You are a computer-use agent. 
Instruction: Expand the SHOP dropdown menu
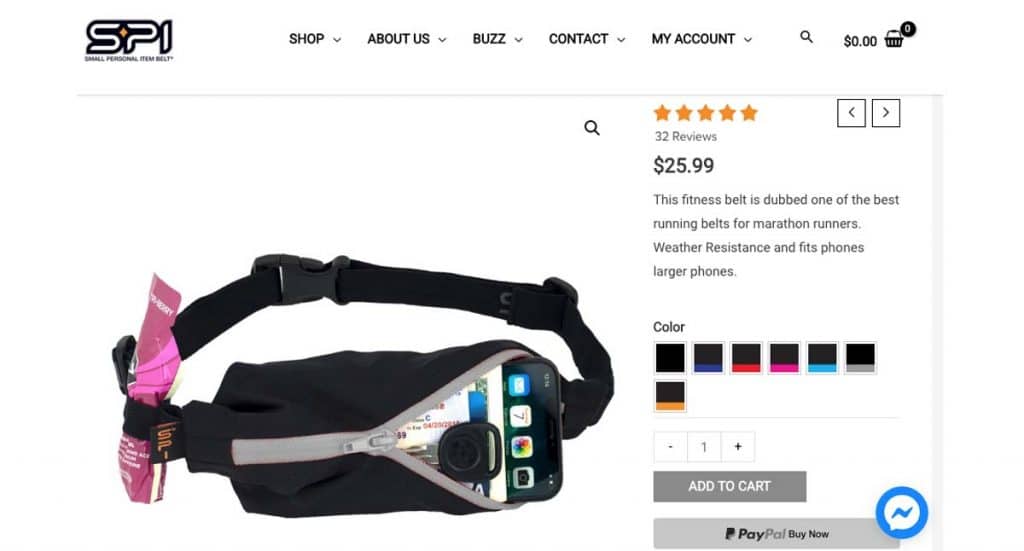click(x=315, y=39)
